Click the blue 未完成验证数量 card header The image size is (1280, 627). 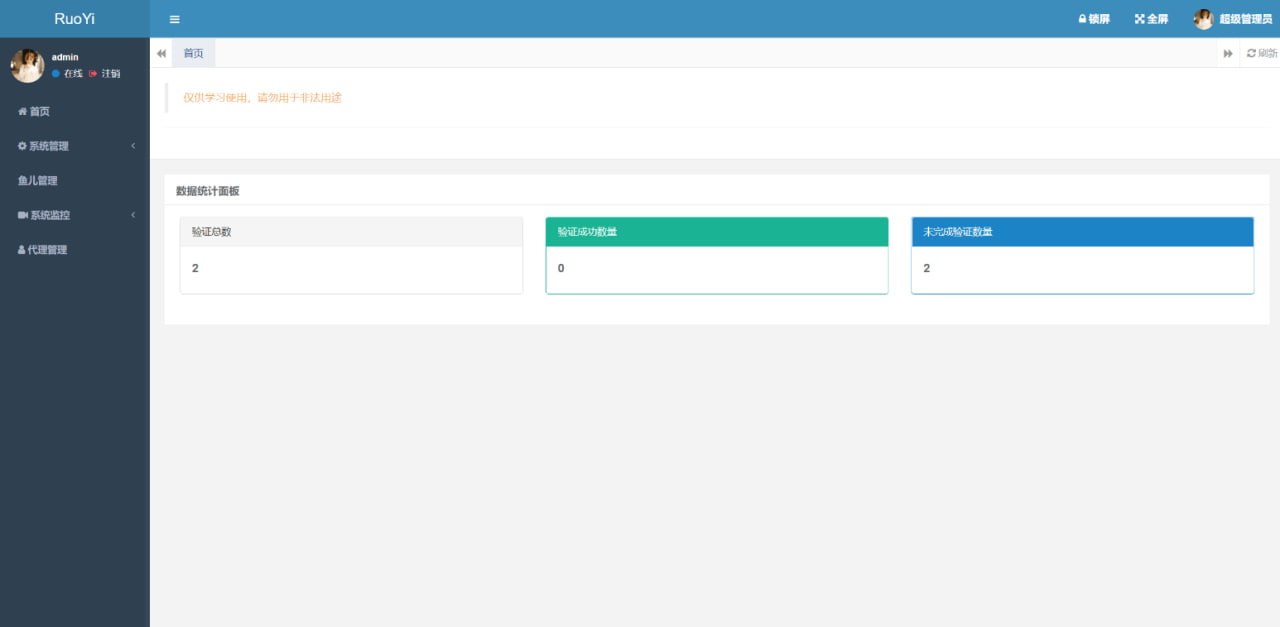coord(1082,232)
